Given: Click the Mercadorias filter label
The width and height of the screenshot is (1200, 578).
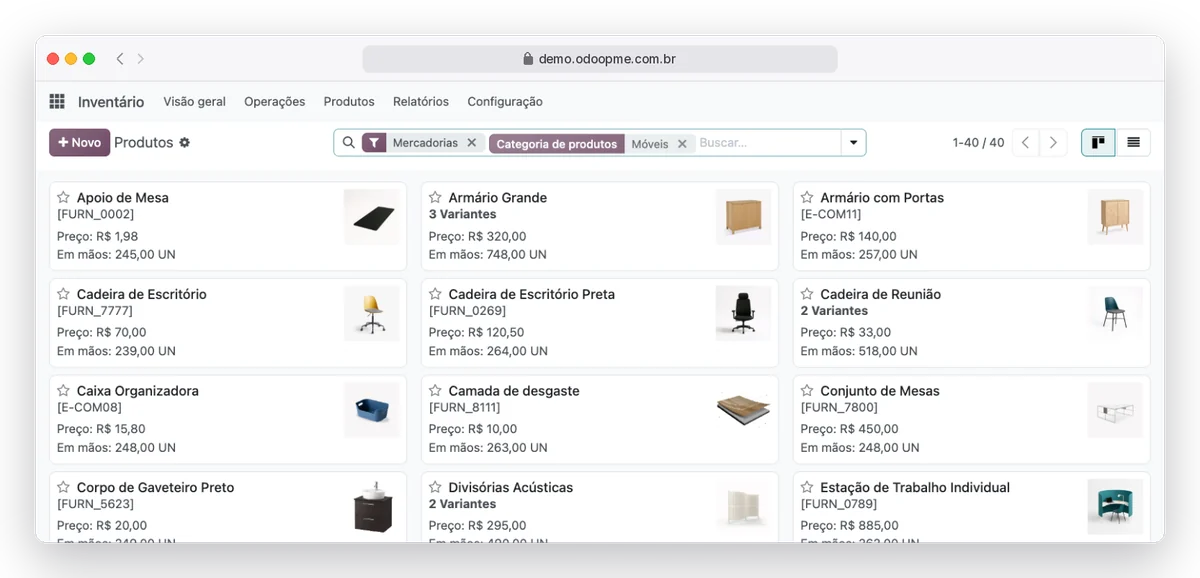Looking at the screenshot, I should tap(425, 143).
